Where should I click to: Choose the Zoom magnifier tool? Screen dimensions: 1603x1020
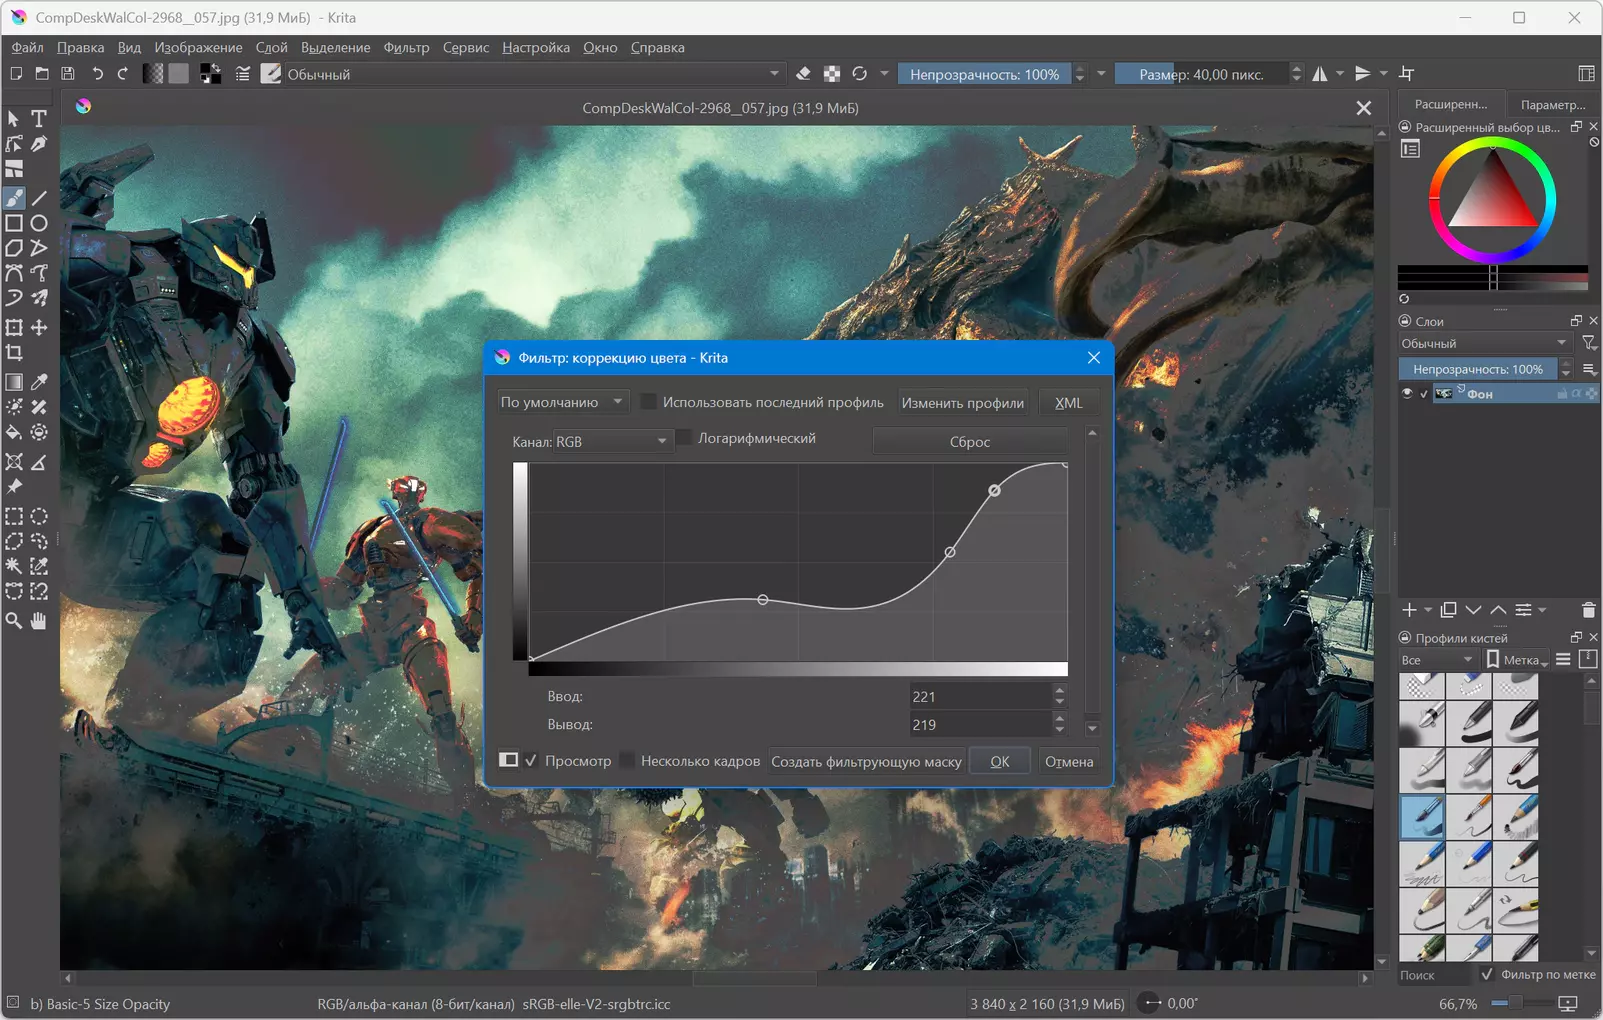point(14,621)
